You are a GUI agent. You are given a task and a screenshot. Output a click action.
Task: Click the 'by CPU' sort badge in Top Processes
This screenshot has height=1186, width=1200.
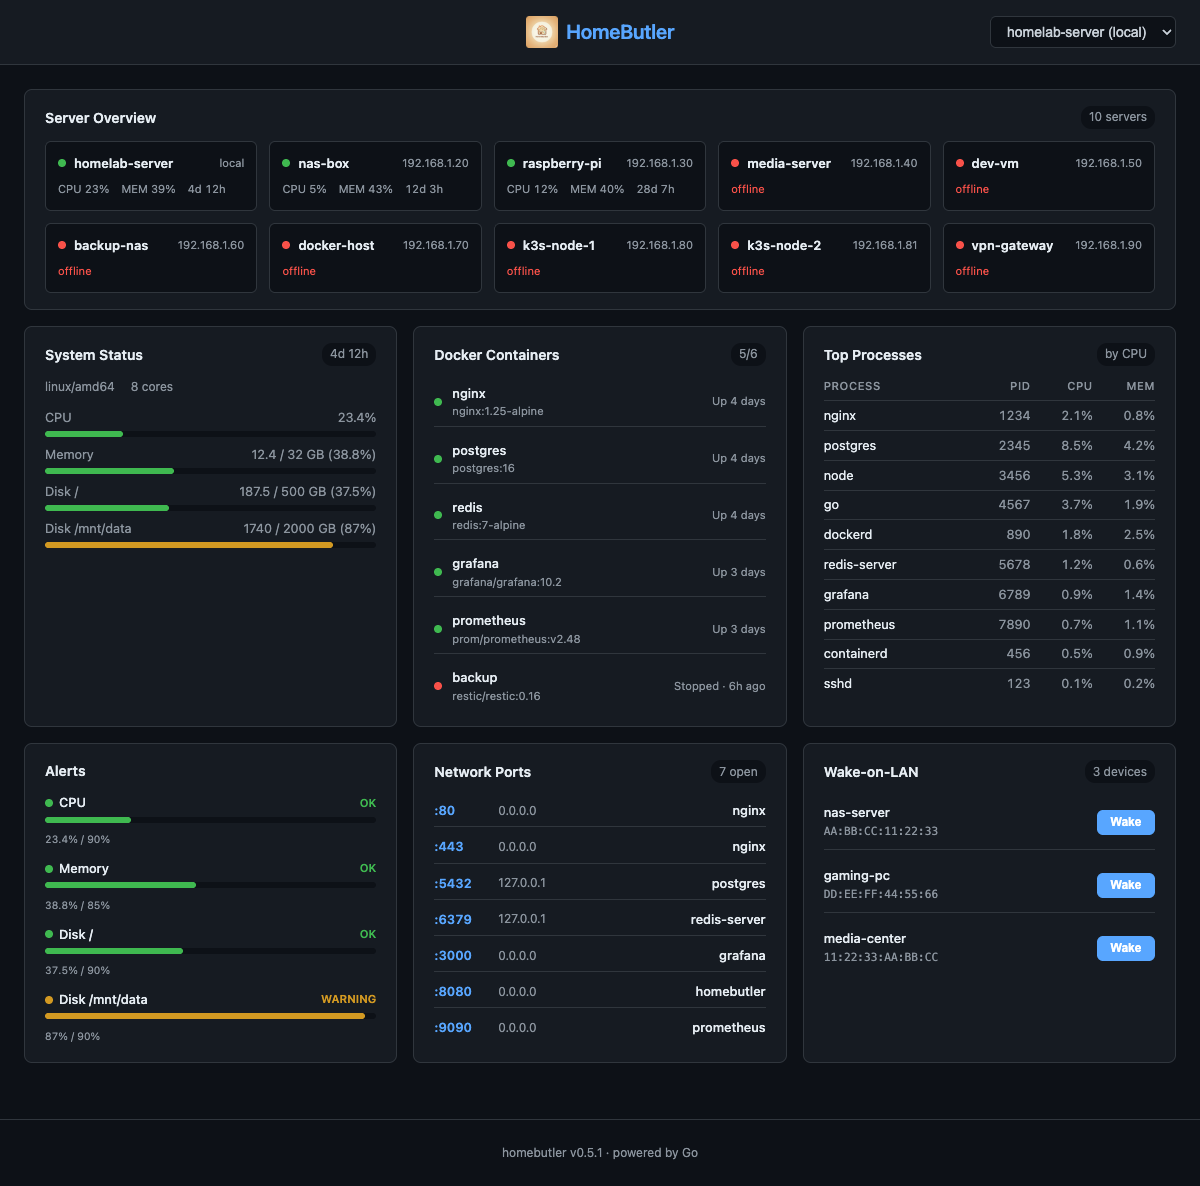coord(1125,353)
